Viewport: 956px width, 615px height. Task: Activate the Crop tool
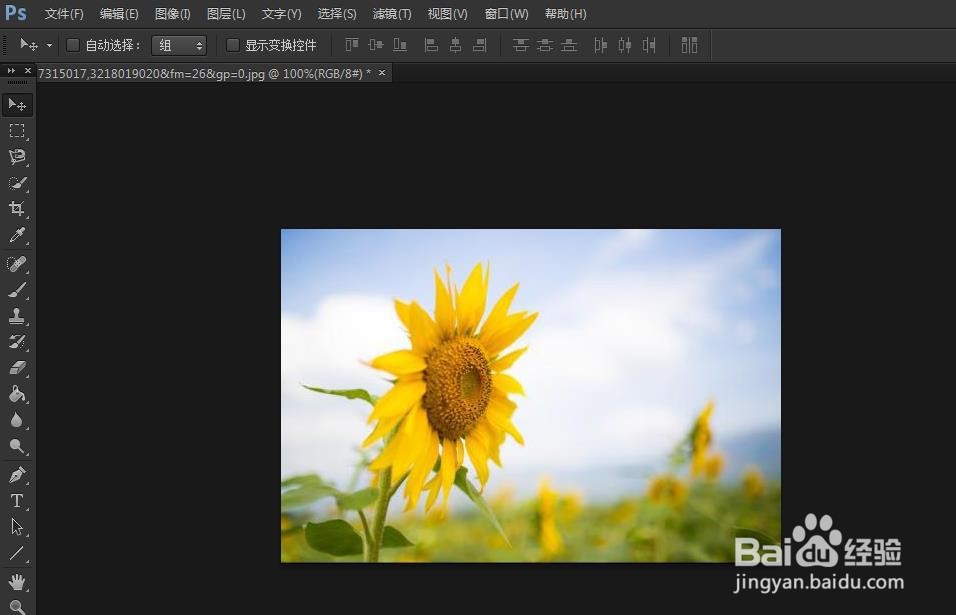(16, 209)
